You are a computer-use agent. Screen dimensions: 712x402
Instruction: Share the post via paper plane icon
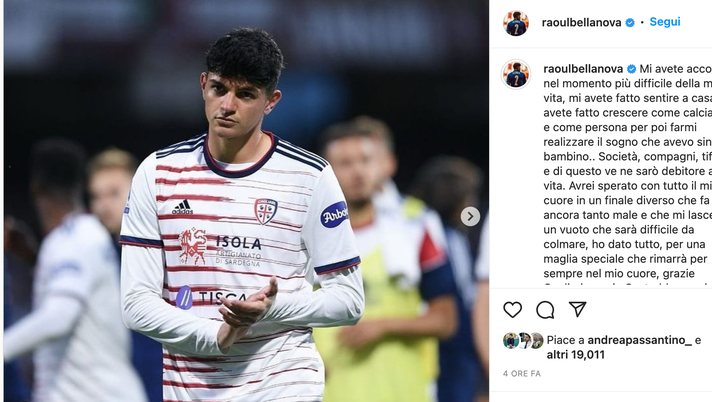[x=578, y=309]
